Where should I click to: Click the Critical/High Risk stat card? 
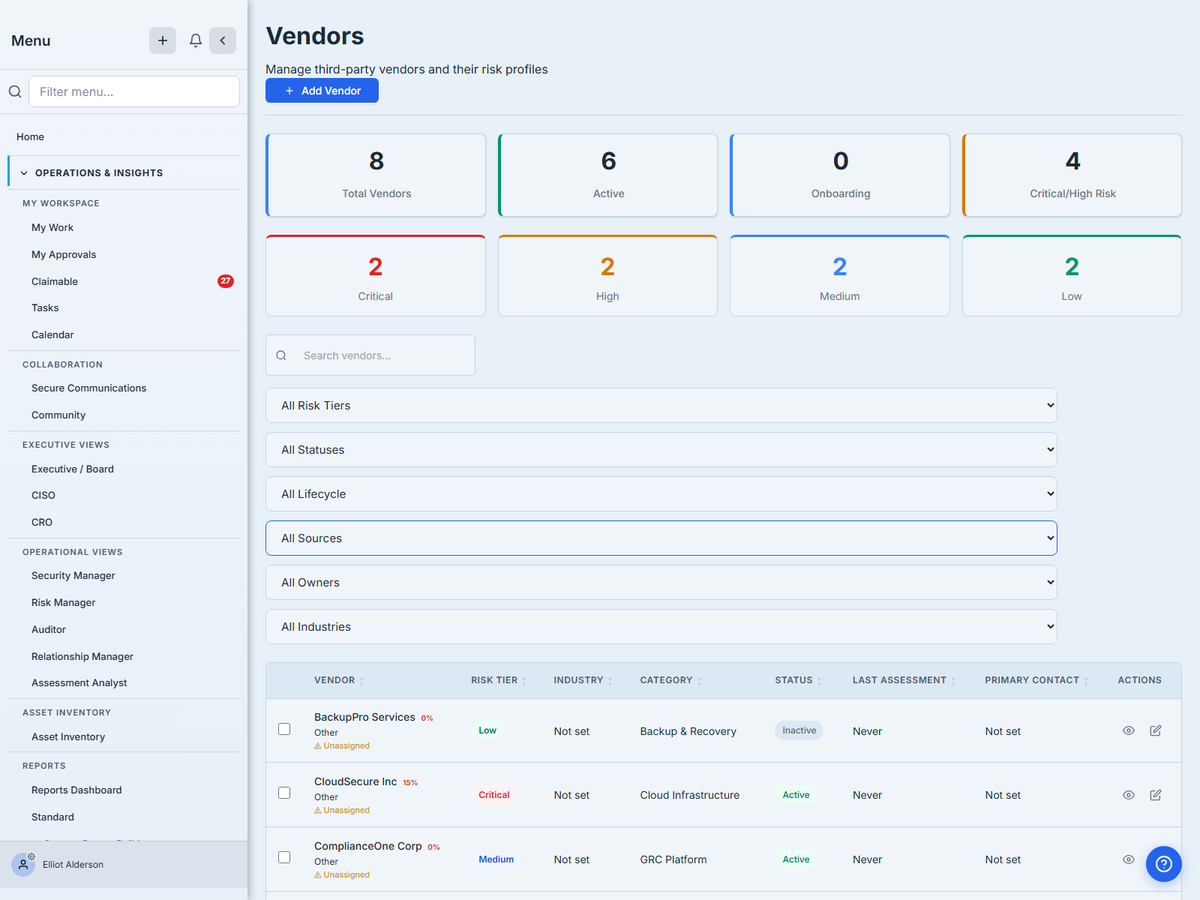coord(1072,175)
